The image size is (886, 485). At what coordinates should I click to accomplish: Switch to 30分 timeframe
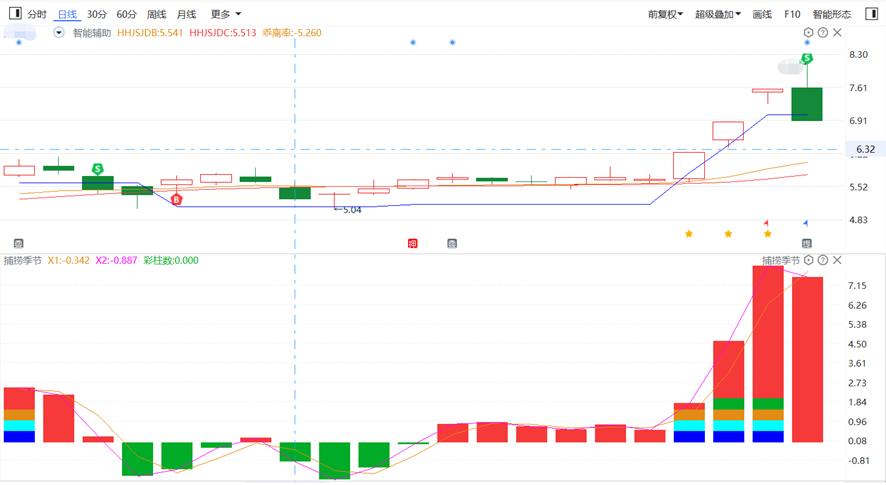click(x=97, y=14)
